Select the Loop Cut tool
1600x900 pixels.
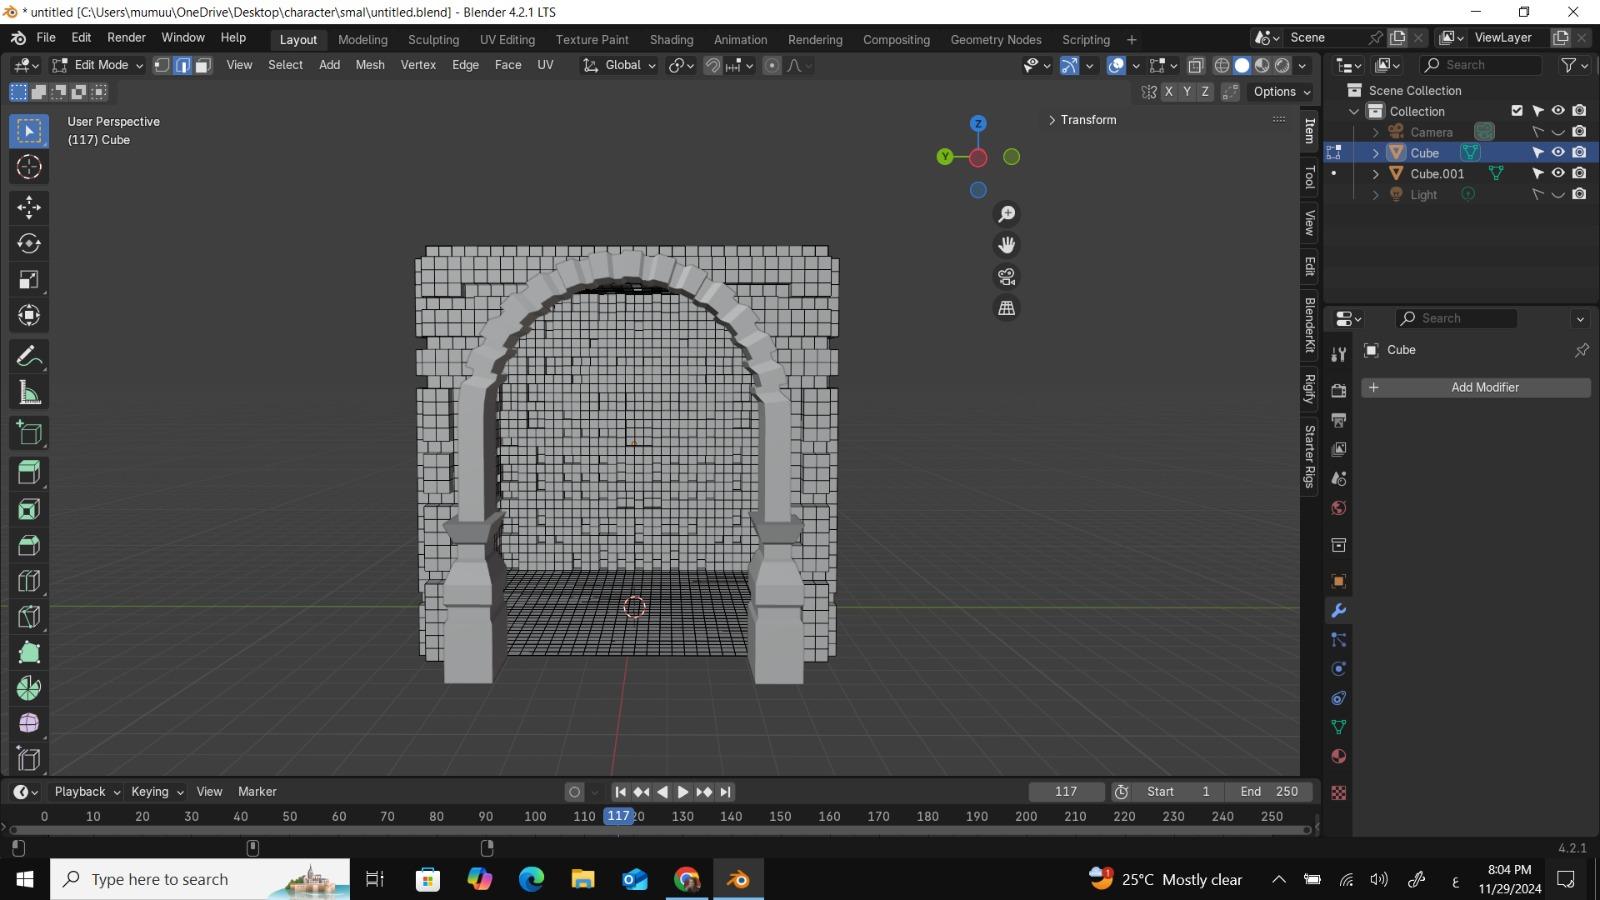pos(29,581)
